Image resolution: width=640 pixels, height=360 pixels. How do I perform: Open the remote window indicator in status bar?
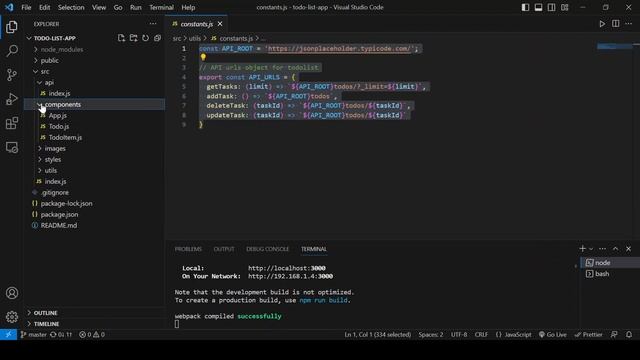(x=8, y=334)
